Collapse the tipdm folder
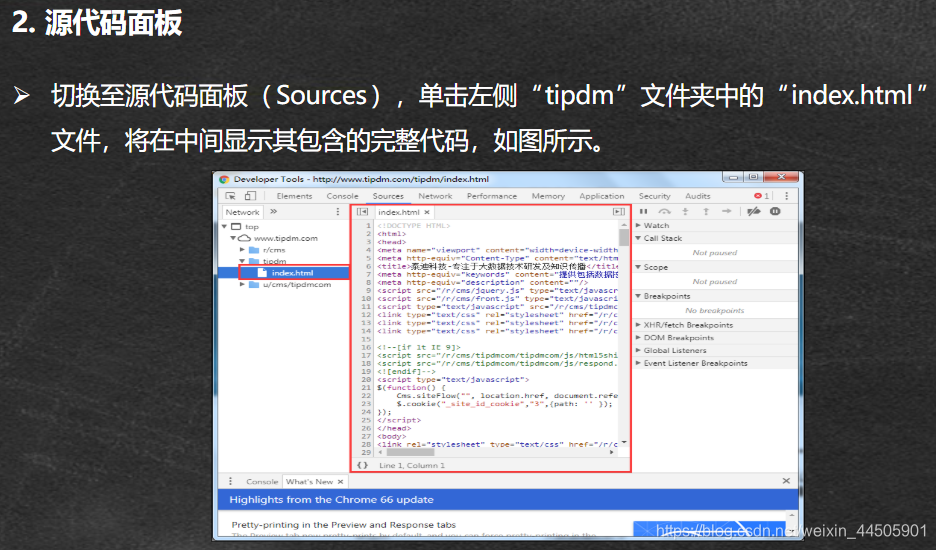Screen dimensions: 936x550 pos(242,261)
